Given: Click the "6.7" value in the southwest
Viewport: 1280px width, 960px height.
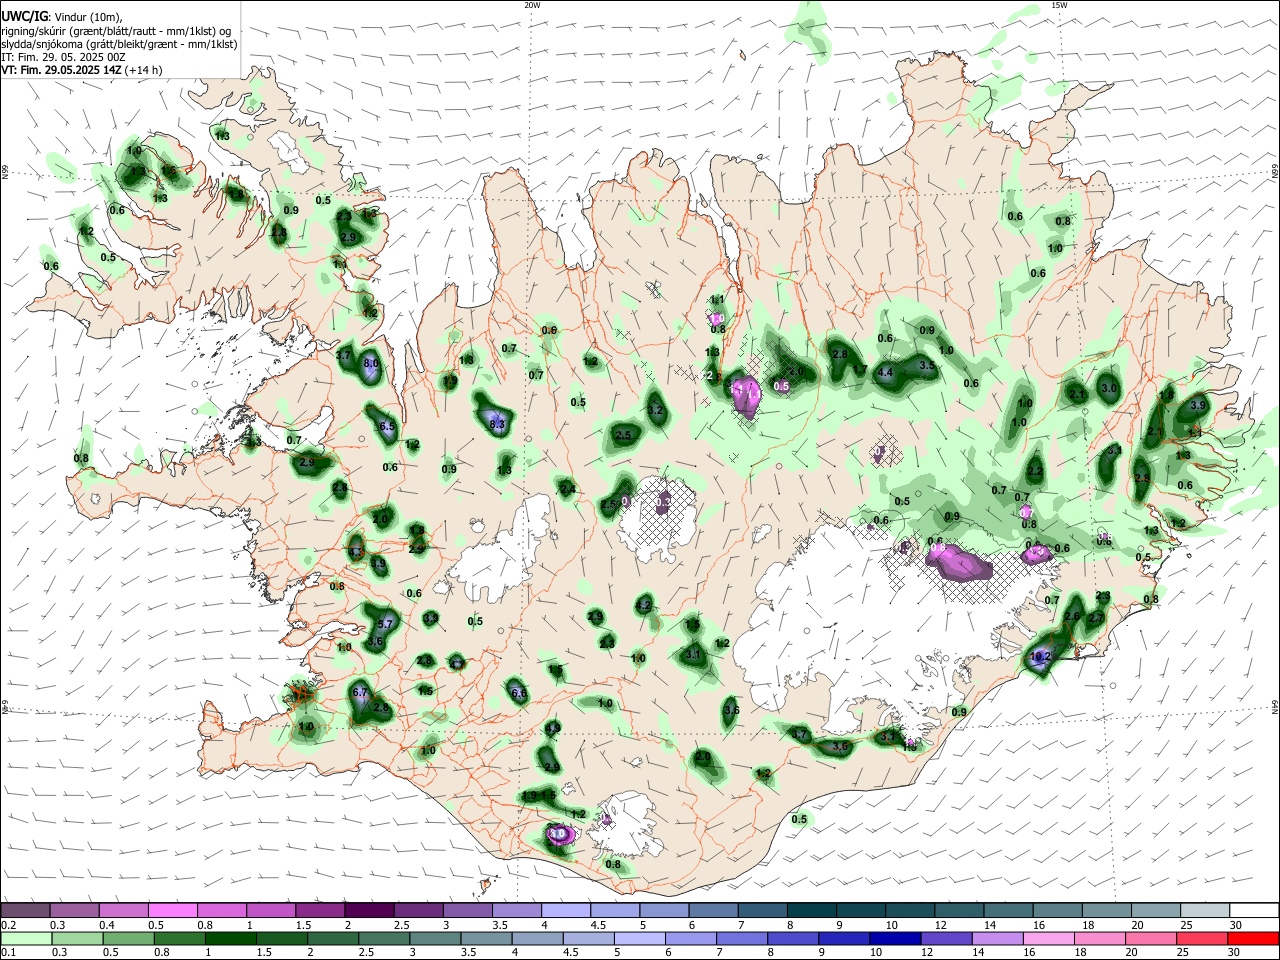Looking at the screenshot, I should click(x=361, y=692).
